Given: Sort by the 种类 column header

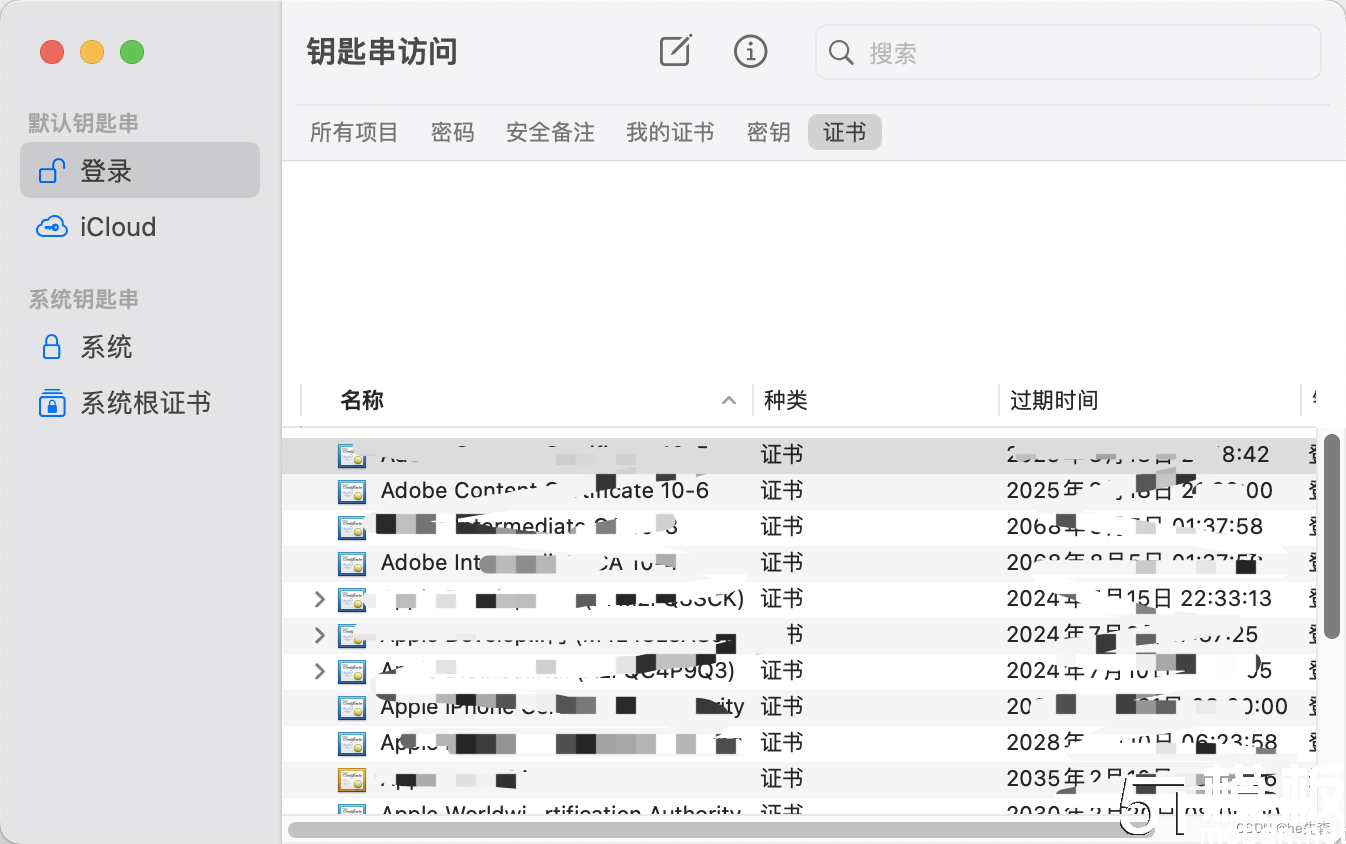Looking at the screenshot, I should coord(786,401).
